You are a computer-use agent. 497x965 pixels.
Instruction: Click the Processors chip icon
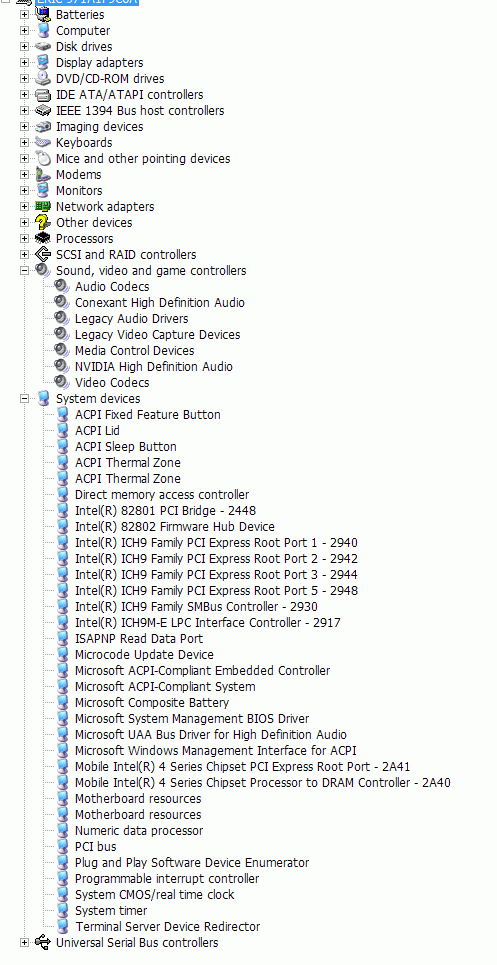click(42, 238)
